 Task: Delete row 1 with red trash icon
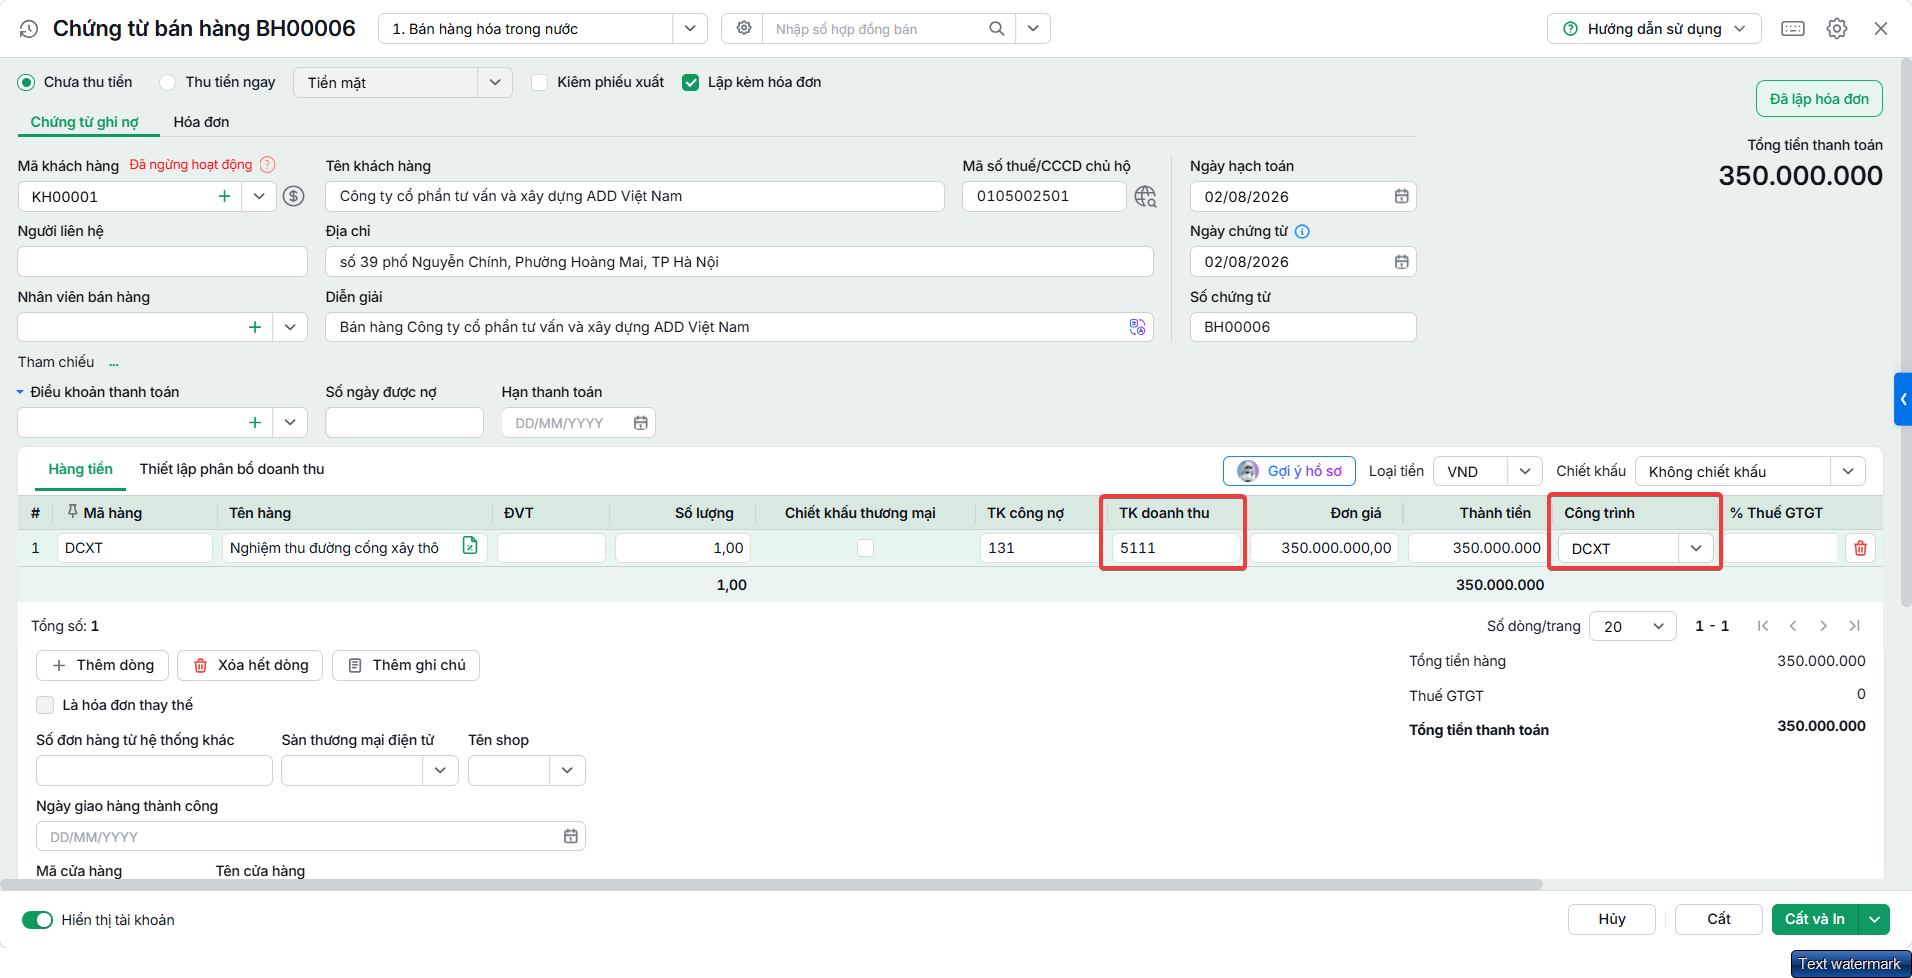1860,548
